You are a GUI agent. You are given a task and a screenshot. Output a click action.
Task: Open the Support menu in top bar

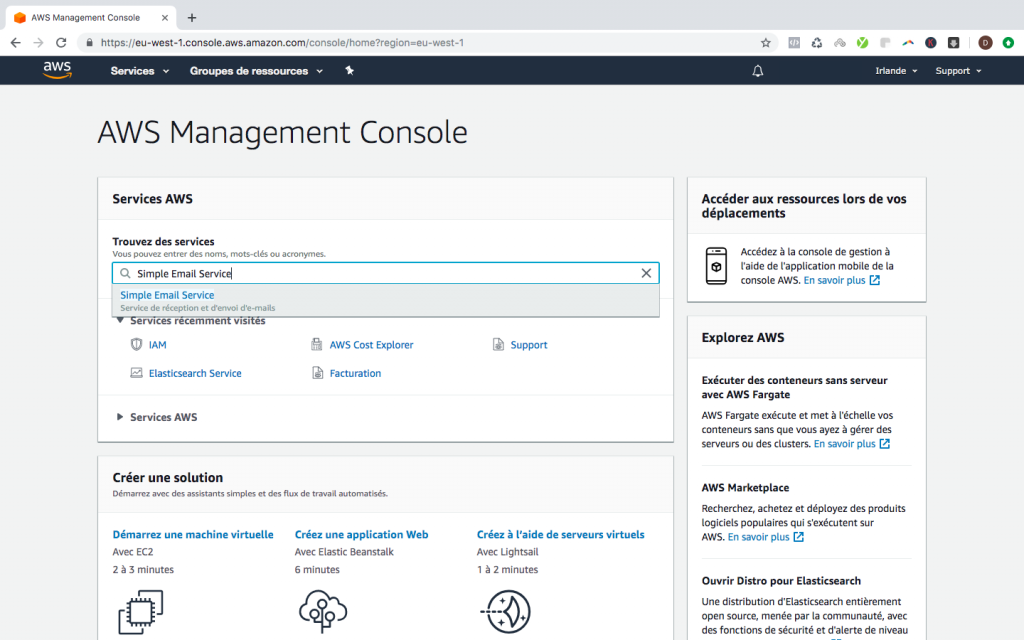(x=958, y=71)
